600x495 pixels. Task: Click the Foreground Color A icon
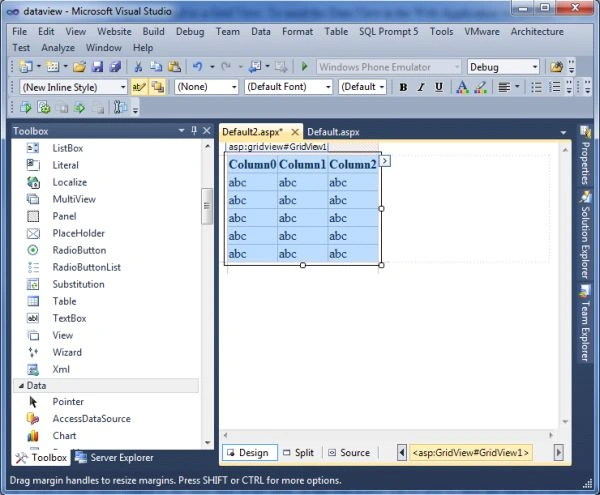point(462,87)
